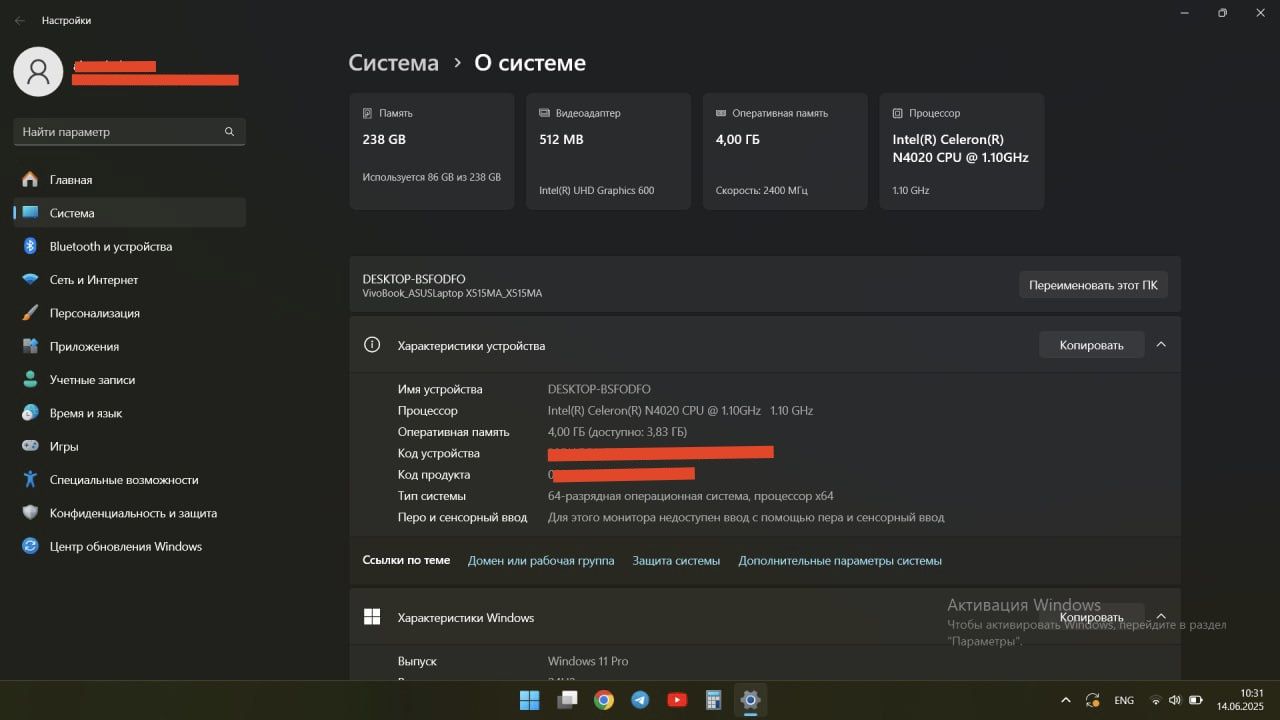Collapse the Характеристики устройства section
Image resolution: width=1280 pixels, height=720 pixels.
pyautogui.click(x=1161, y=344)
